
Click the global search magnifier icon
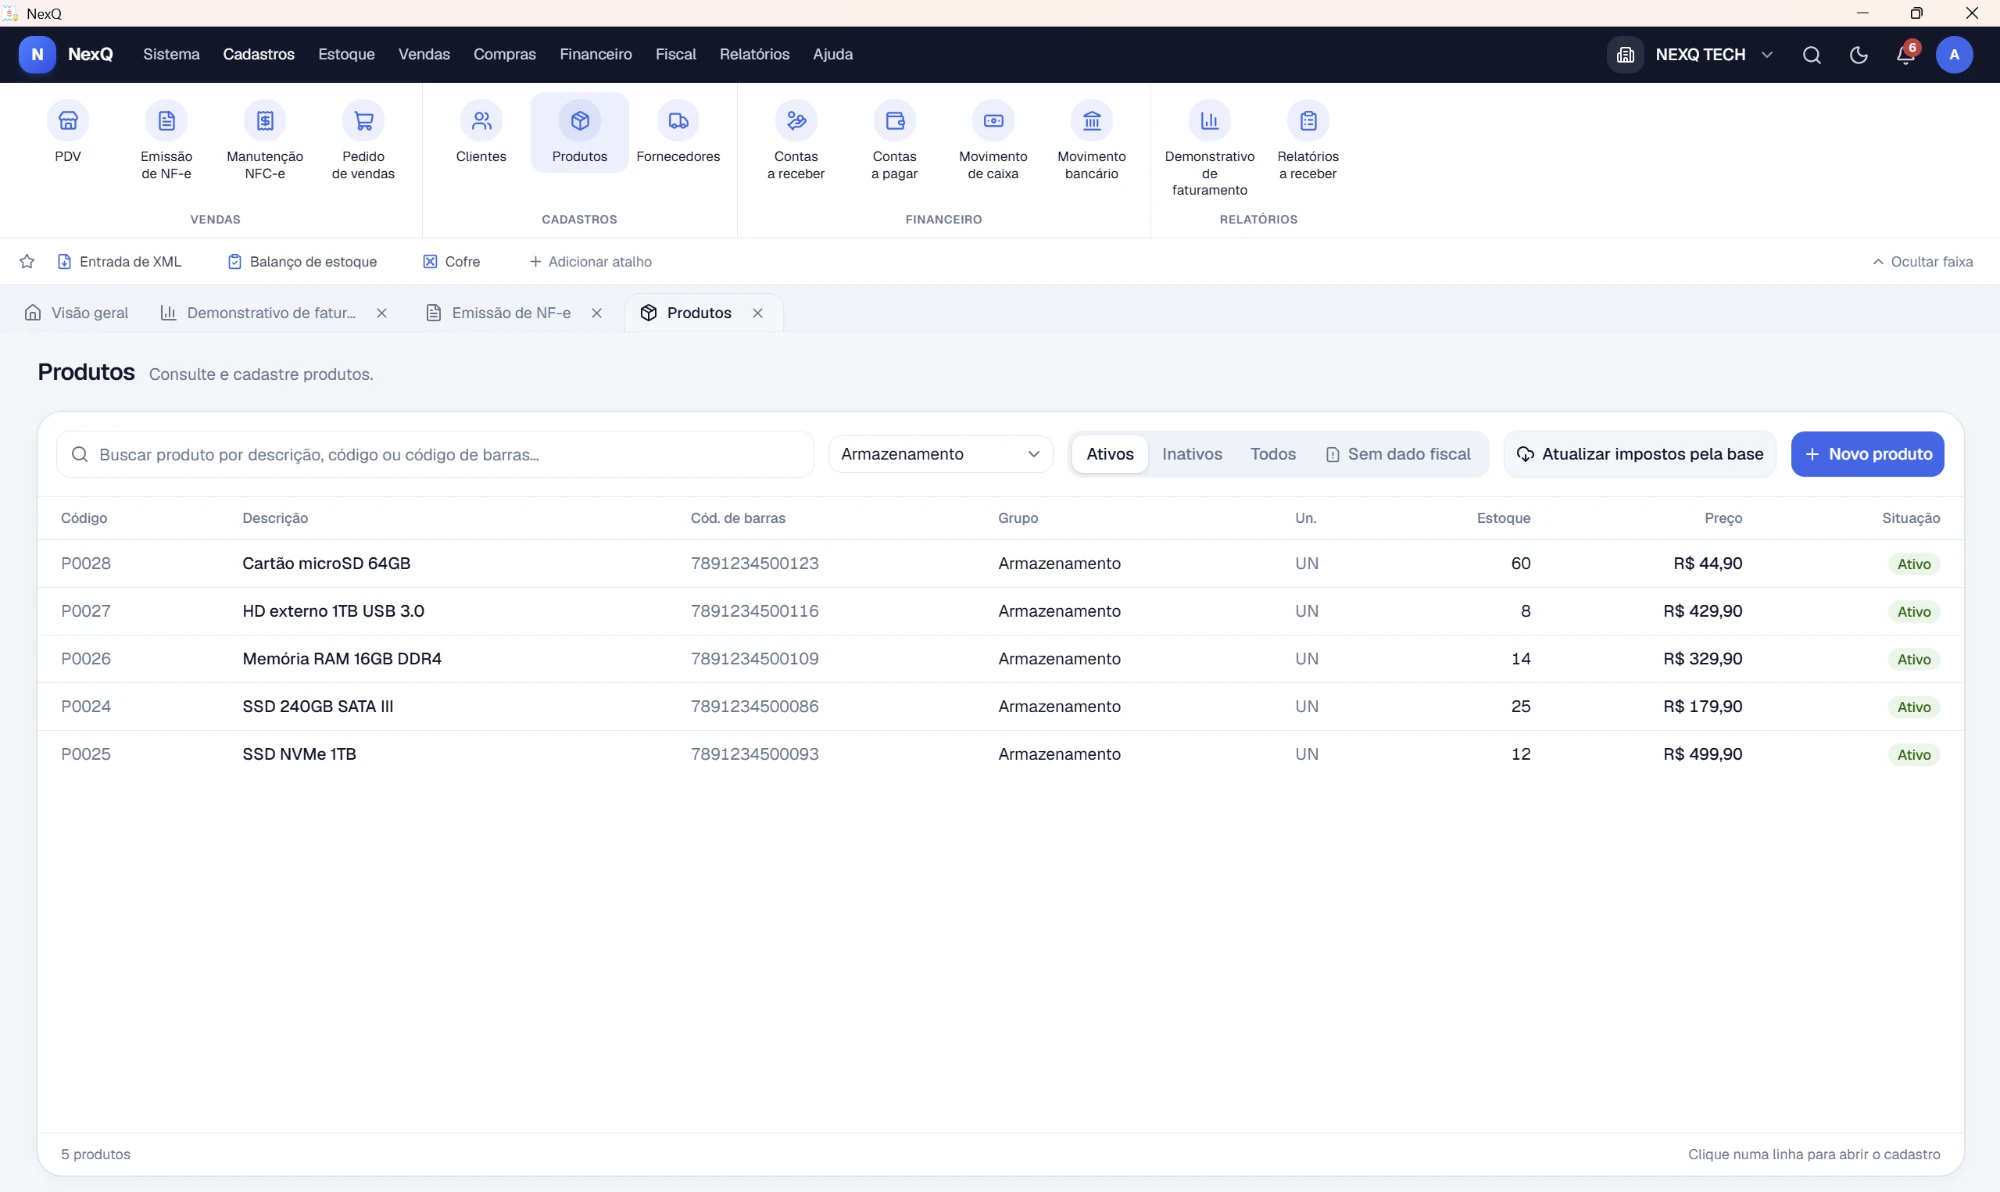coord(1811,55)
